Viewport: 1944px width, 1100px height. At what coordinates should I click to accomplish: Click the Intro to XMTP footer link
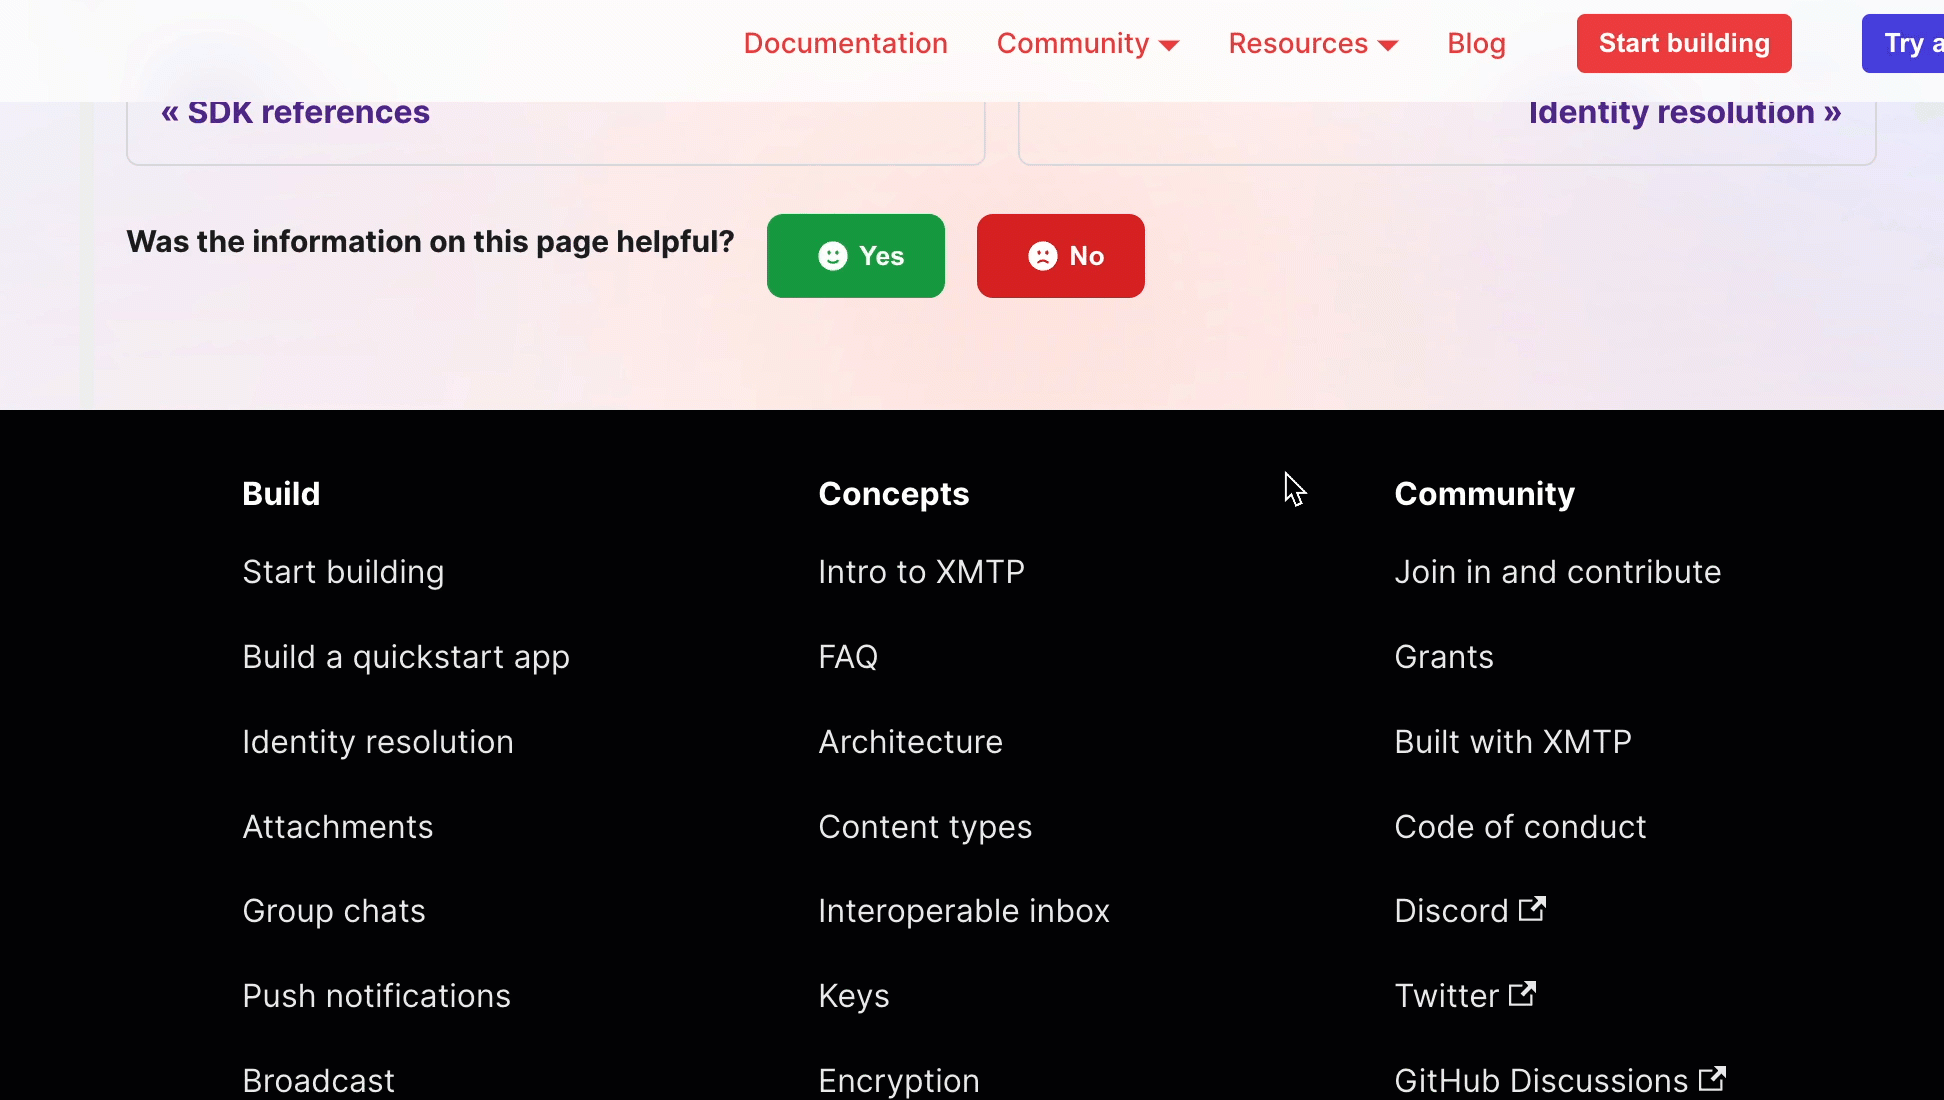(x=921, y=570)
